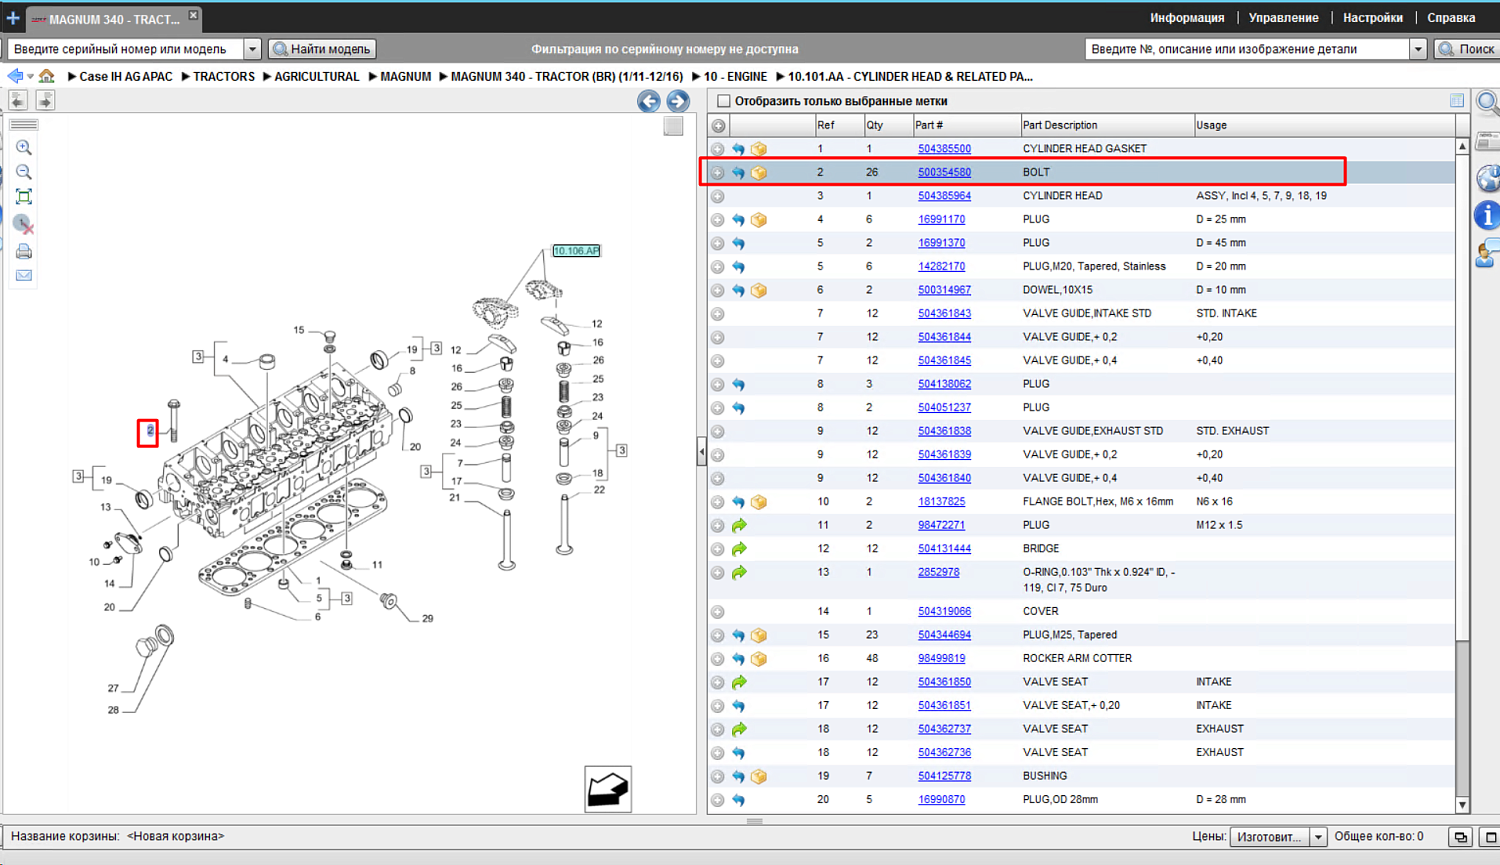
Task: Click the green arrow icon in the BRIDGE row
Action: click(739, 549)
